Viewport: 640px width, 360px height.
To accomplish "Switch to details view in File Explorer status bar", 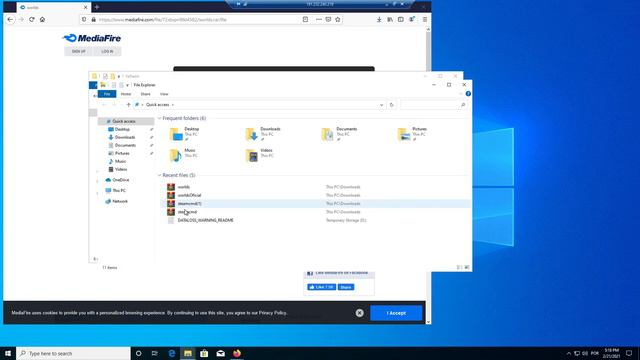I will (x=459, y=267).
